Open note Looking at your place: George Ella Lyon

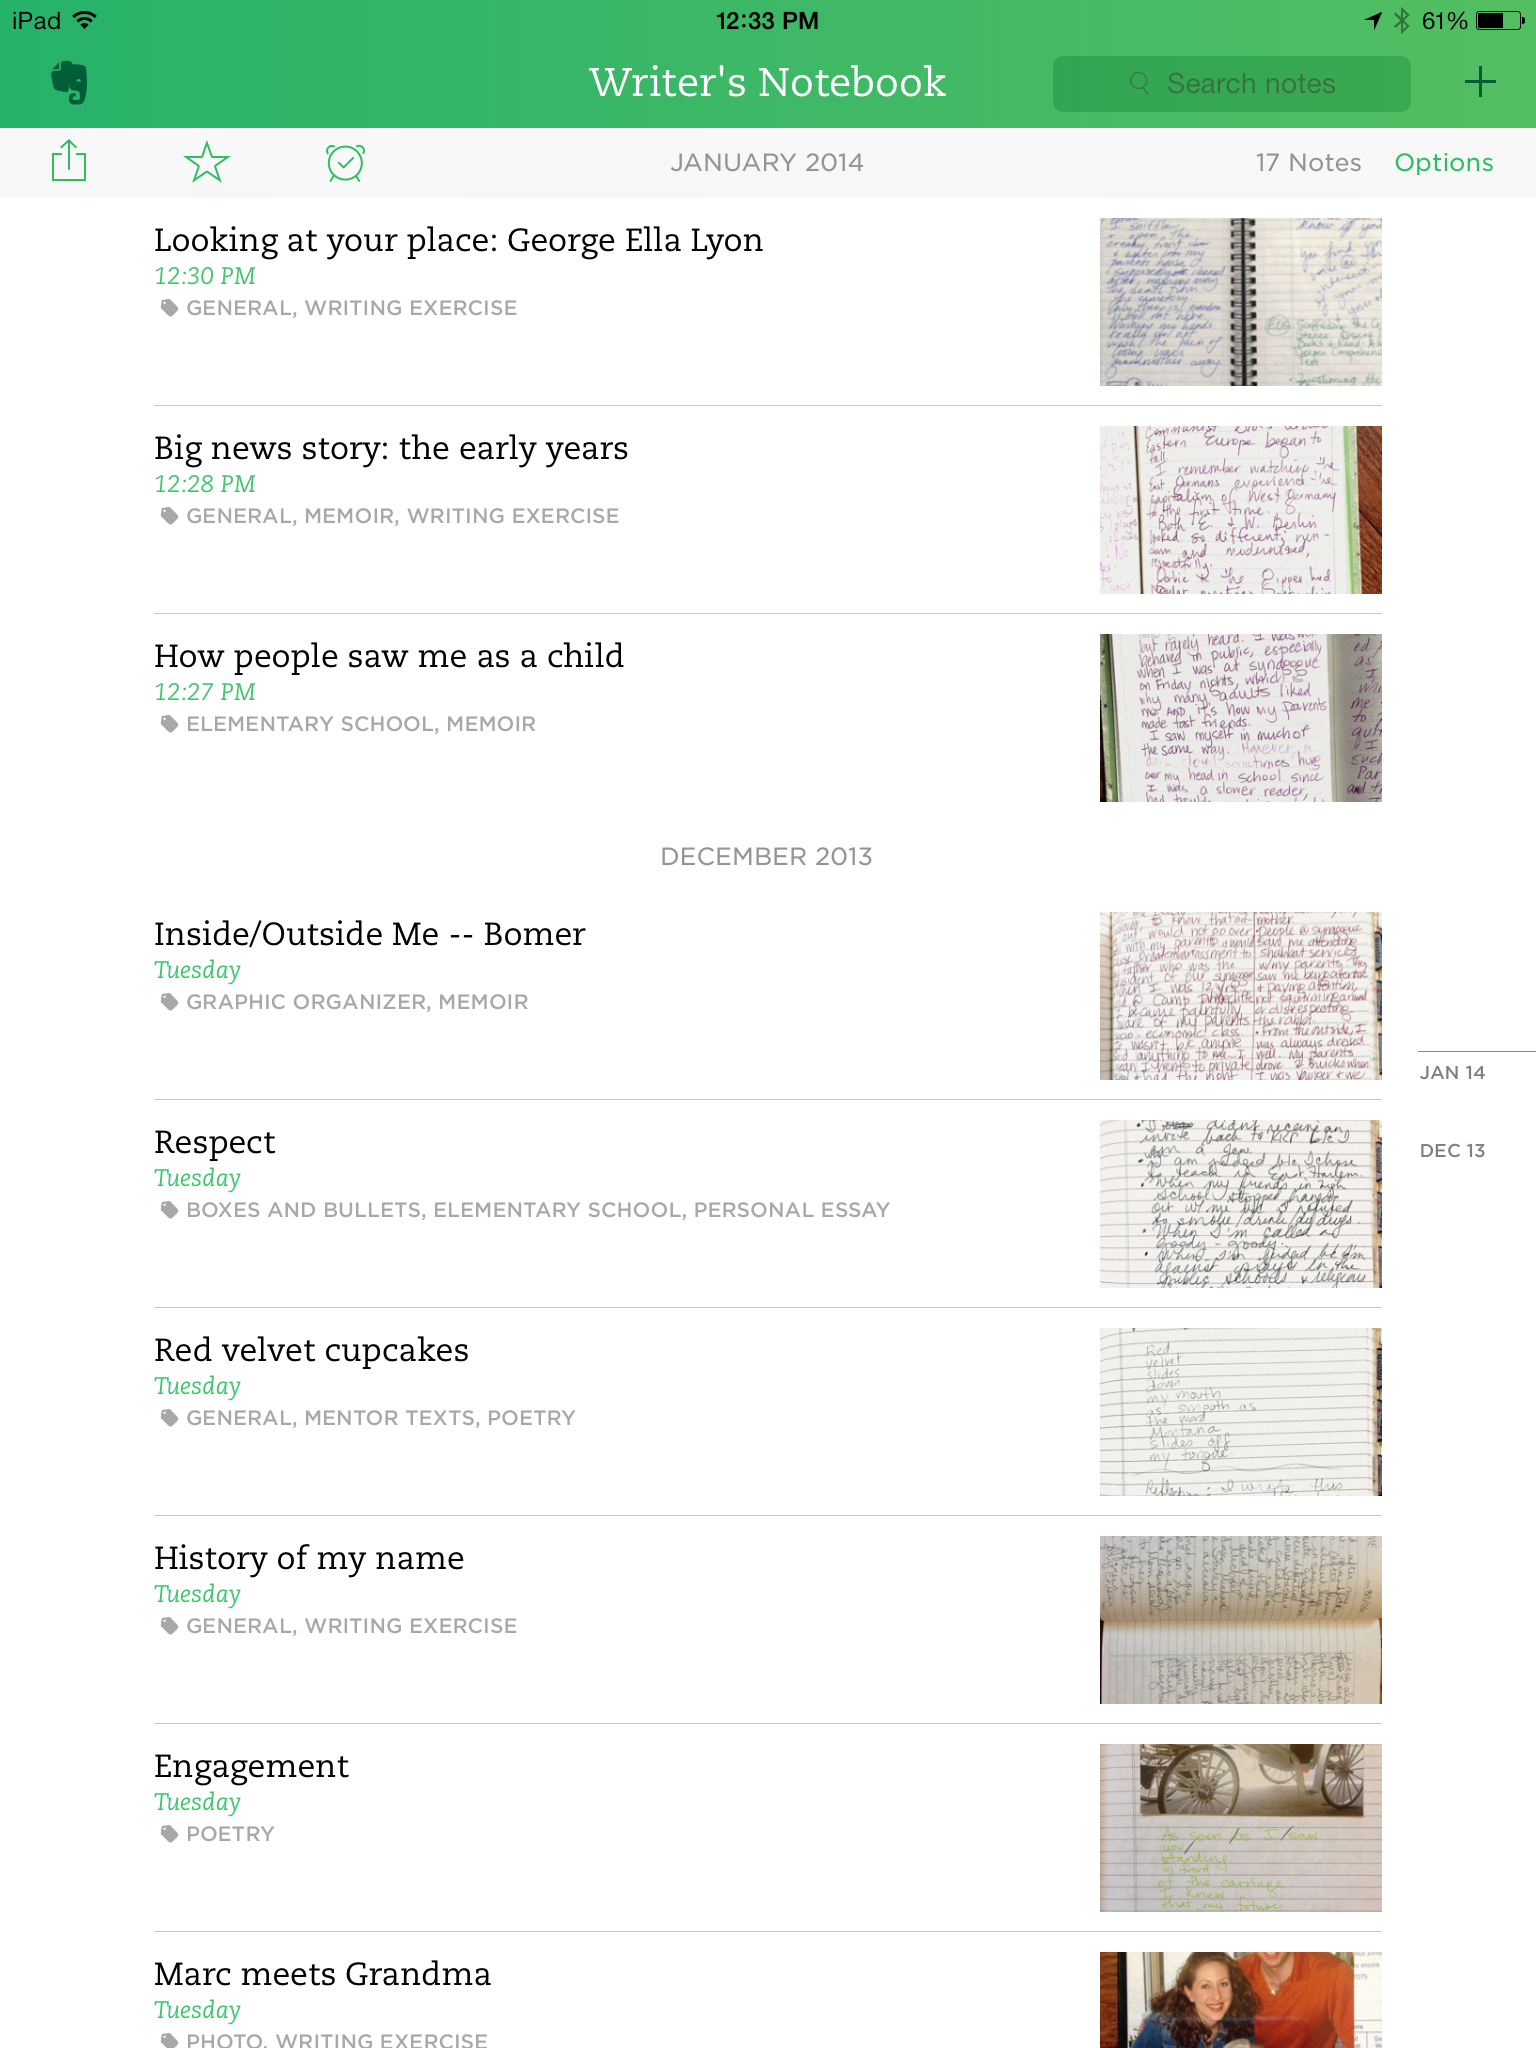(x=767, y=301)
